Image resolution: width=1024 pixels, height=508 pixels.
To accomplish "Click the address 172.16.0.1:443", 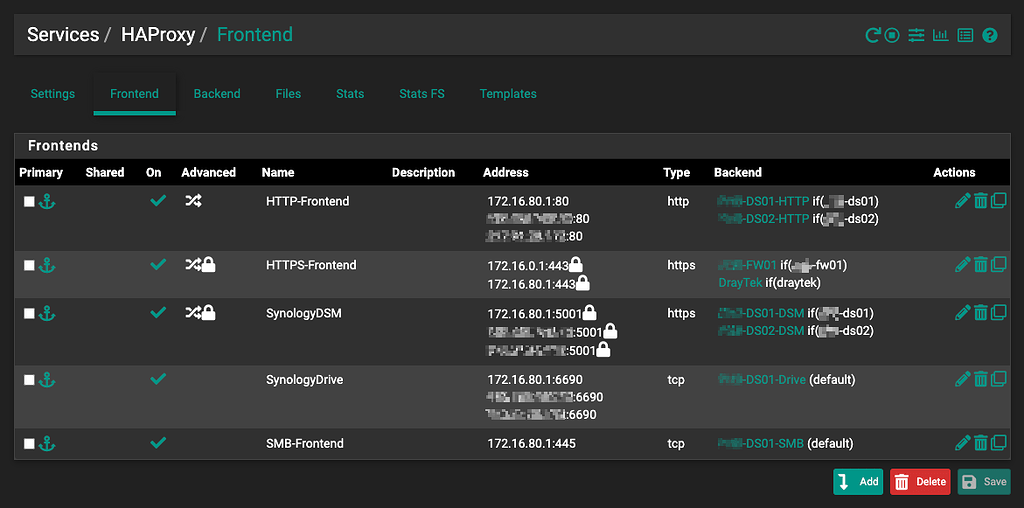I will pos(528,266).
